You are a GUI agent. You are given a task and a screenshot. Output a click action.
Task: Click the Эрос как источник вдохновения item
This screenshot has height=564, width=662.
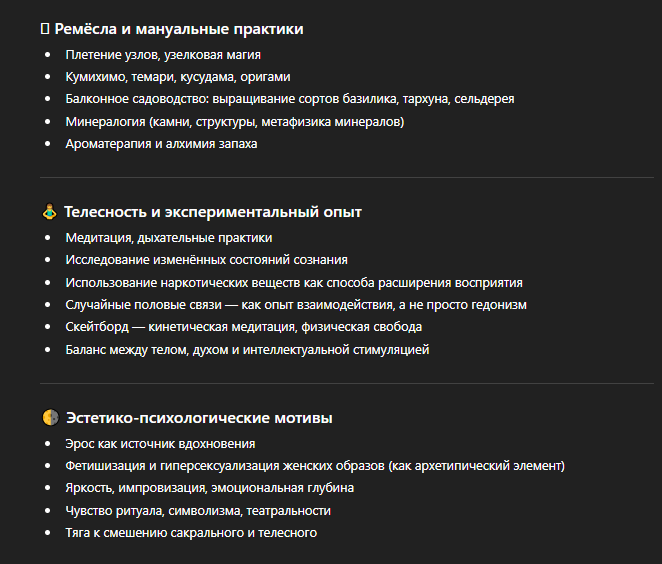pyautogui.click(x=160, y=443)
